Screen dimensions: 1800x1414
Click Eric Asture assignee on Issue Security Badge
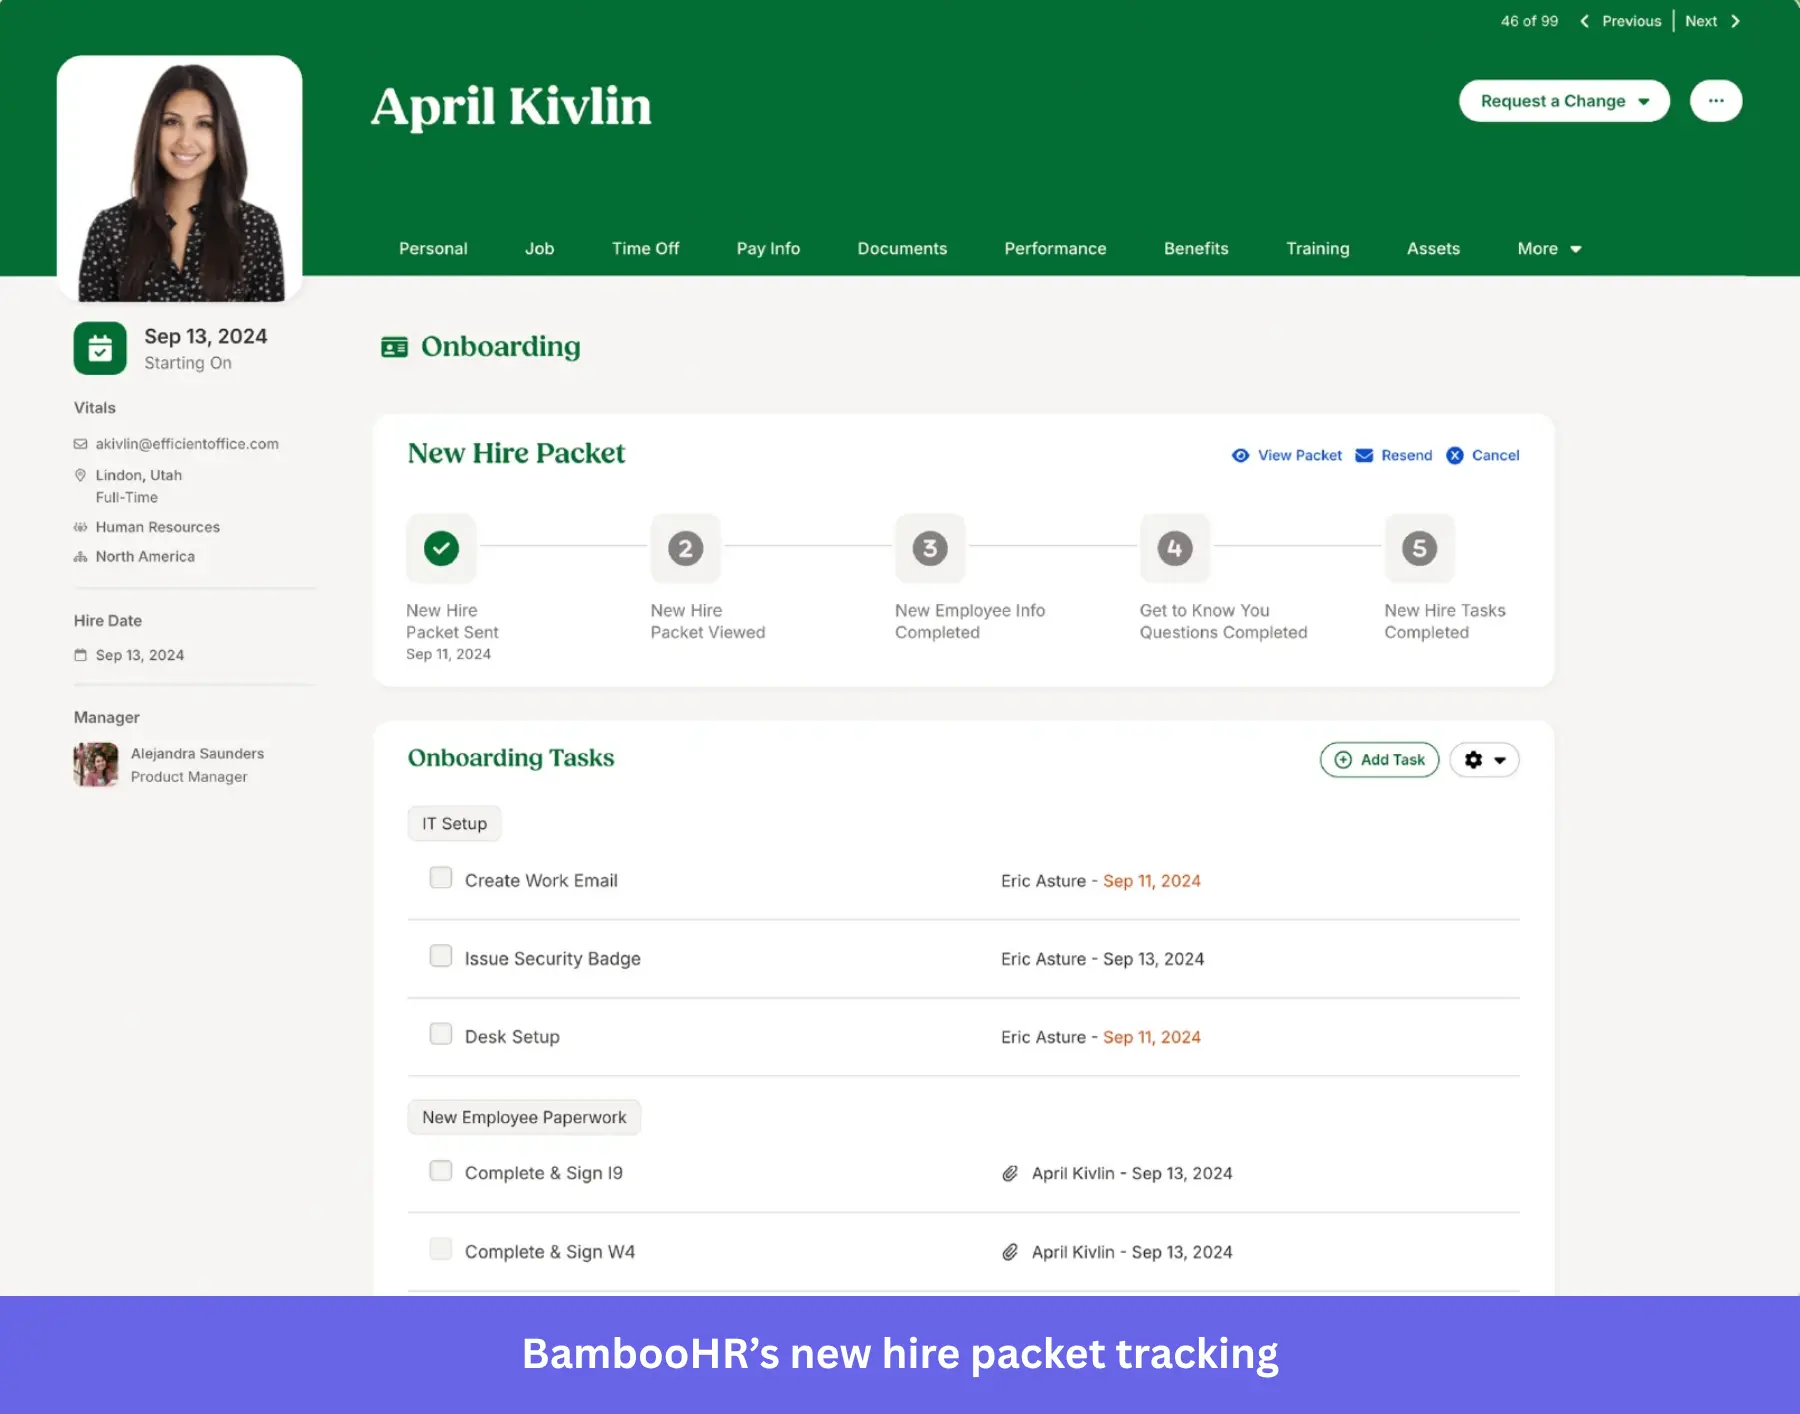(x=1043, y=959)
